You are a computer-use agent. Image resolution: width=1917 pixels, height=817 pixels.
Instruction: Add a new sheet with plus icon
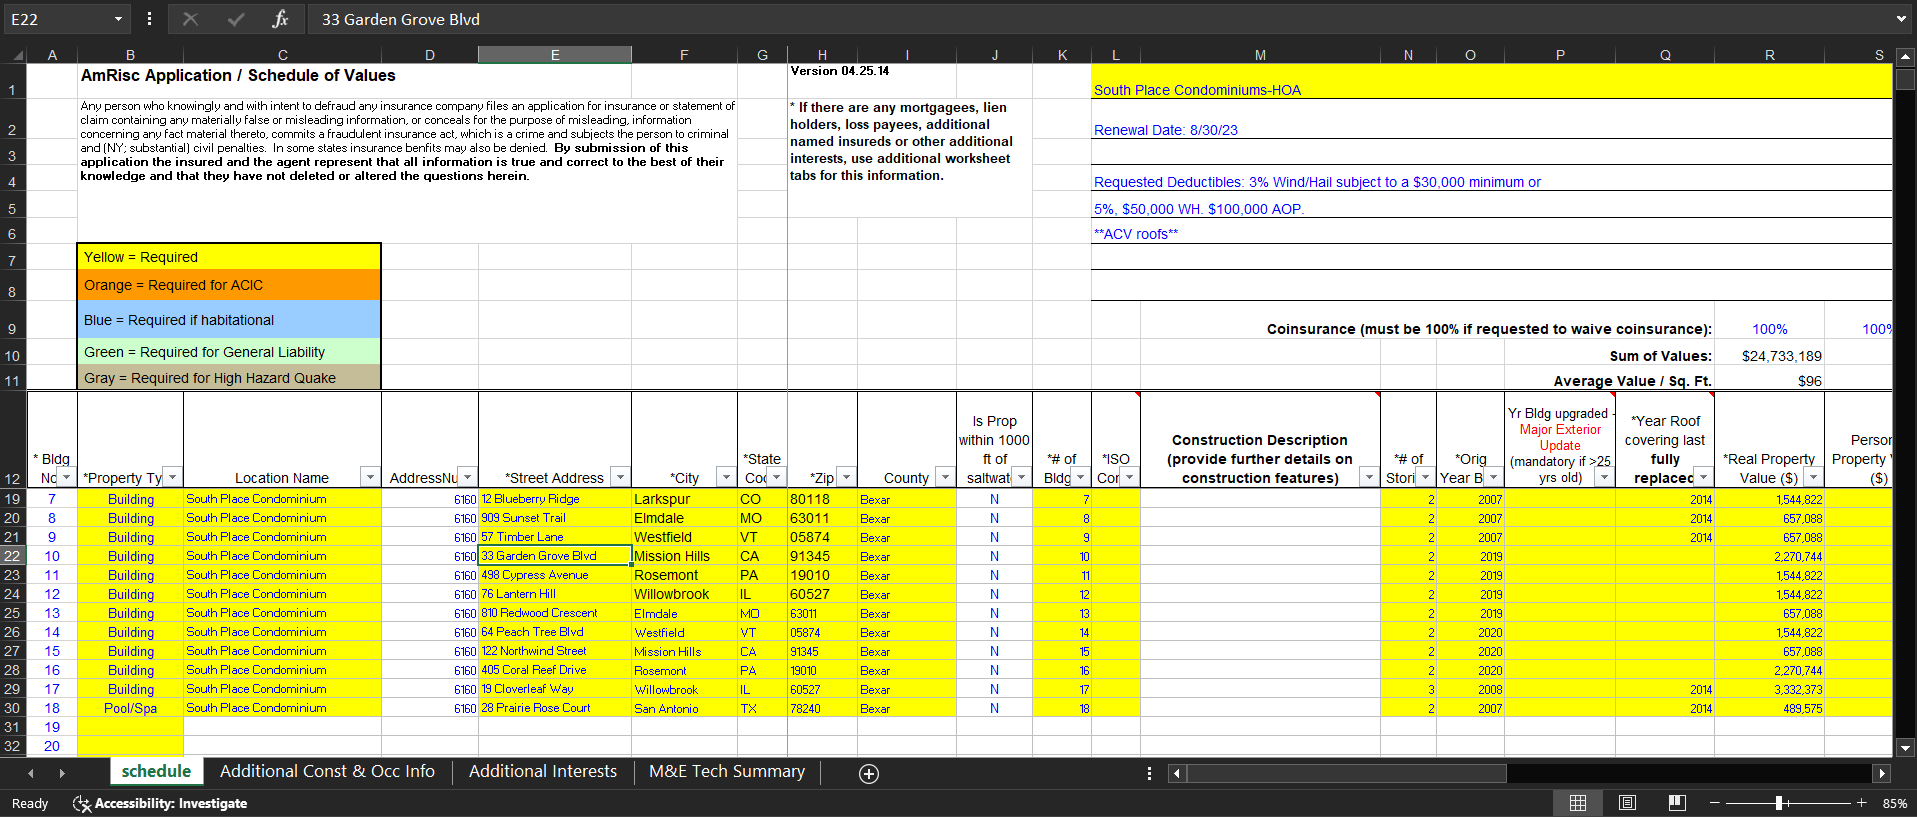[x=869, y=773]
